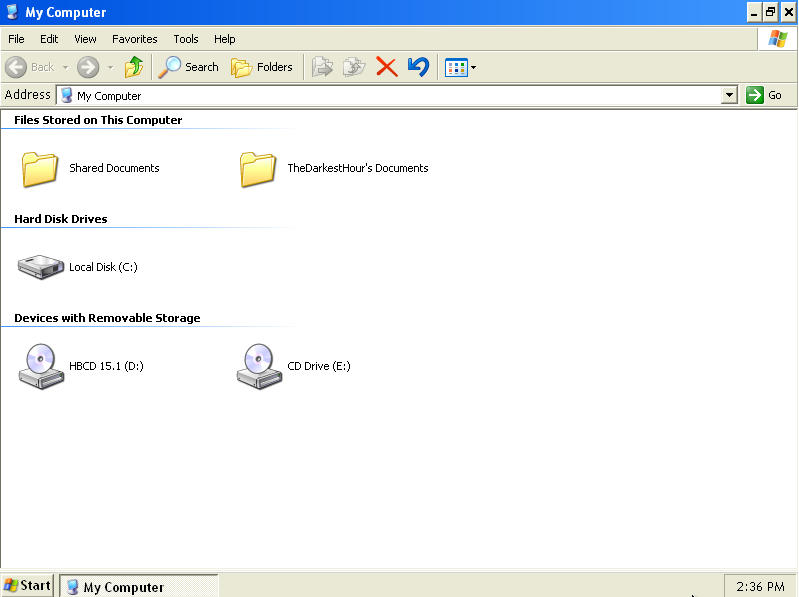Click the Local Disk (C:) label

103,267
